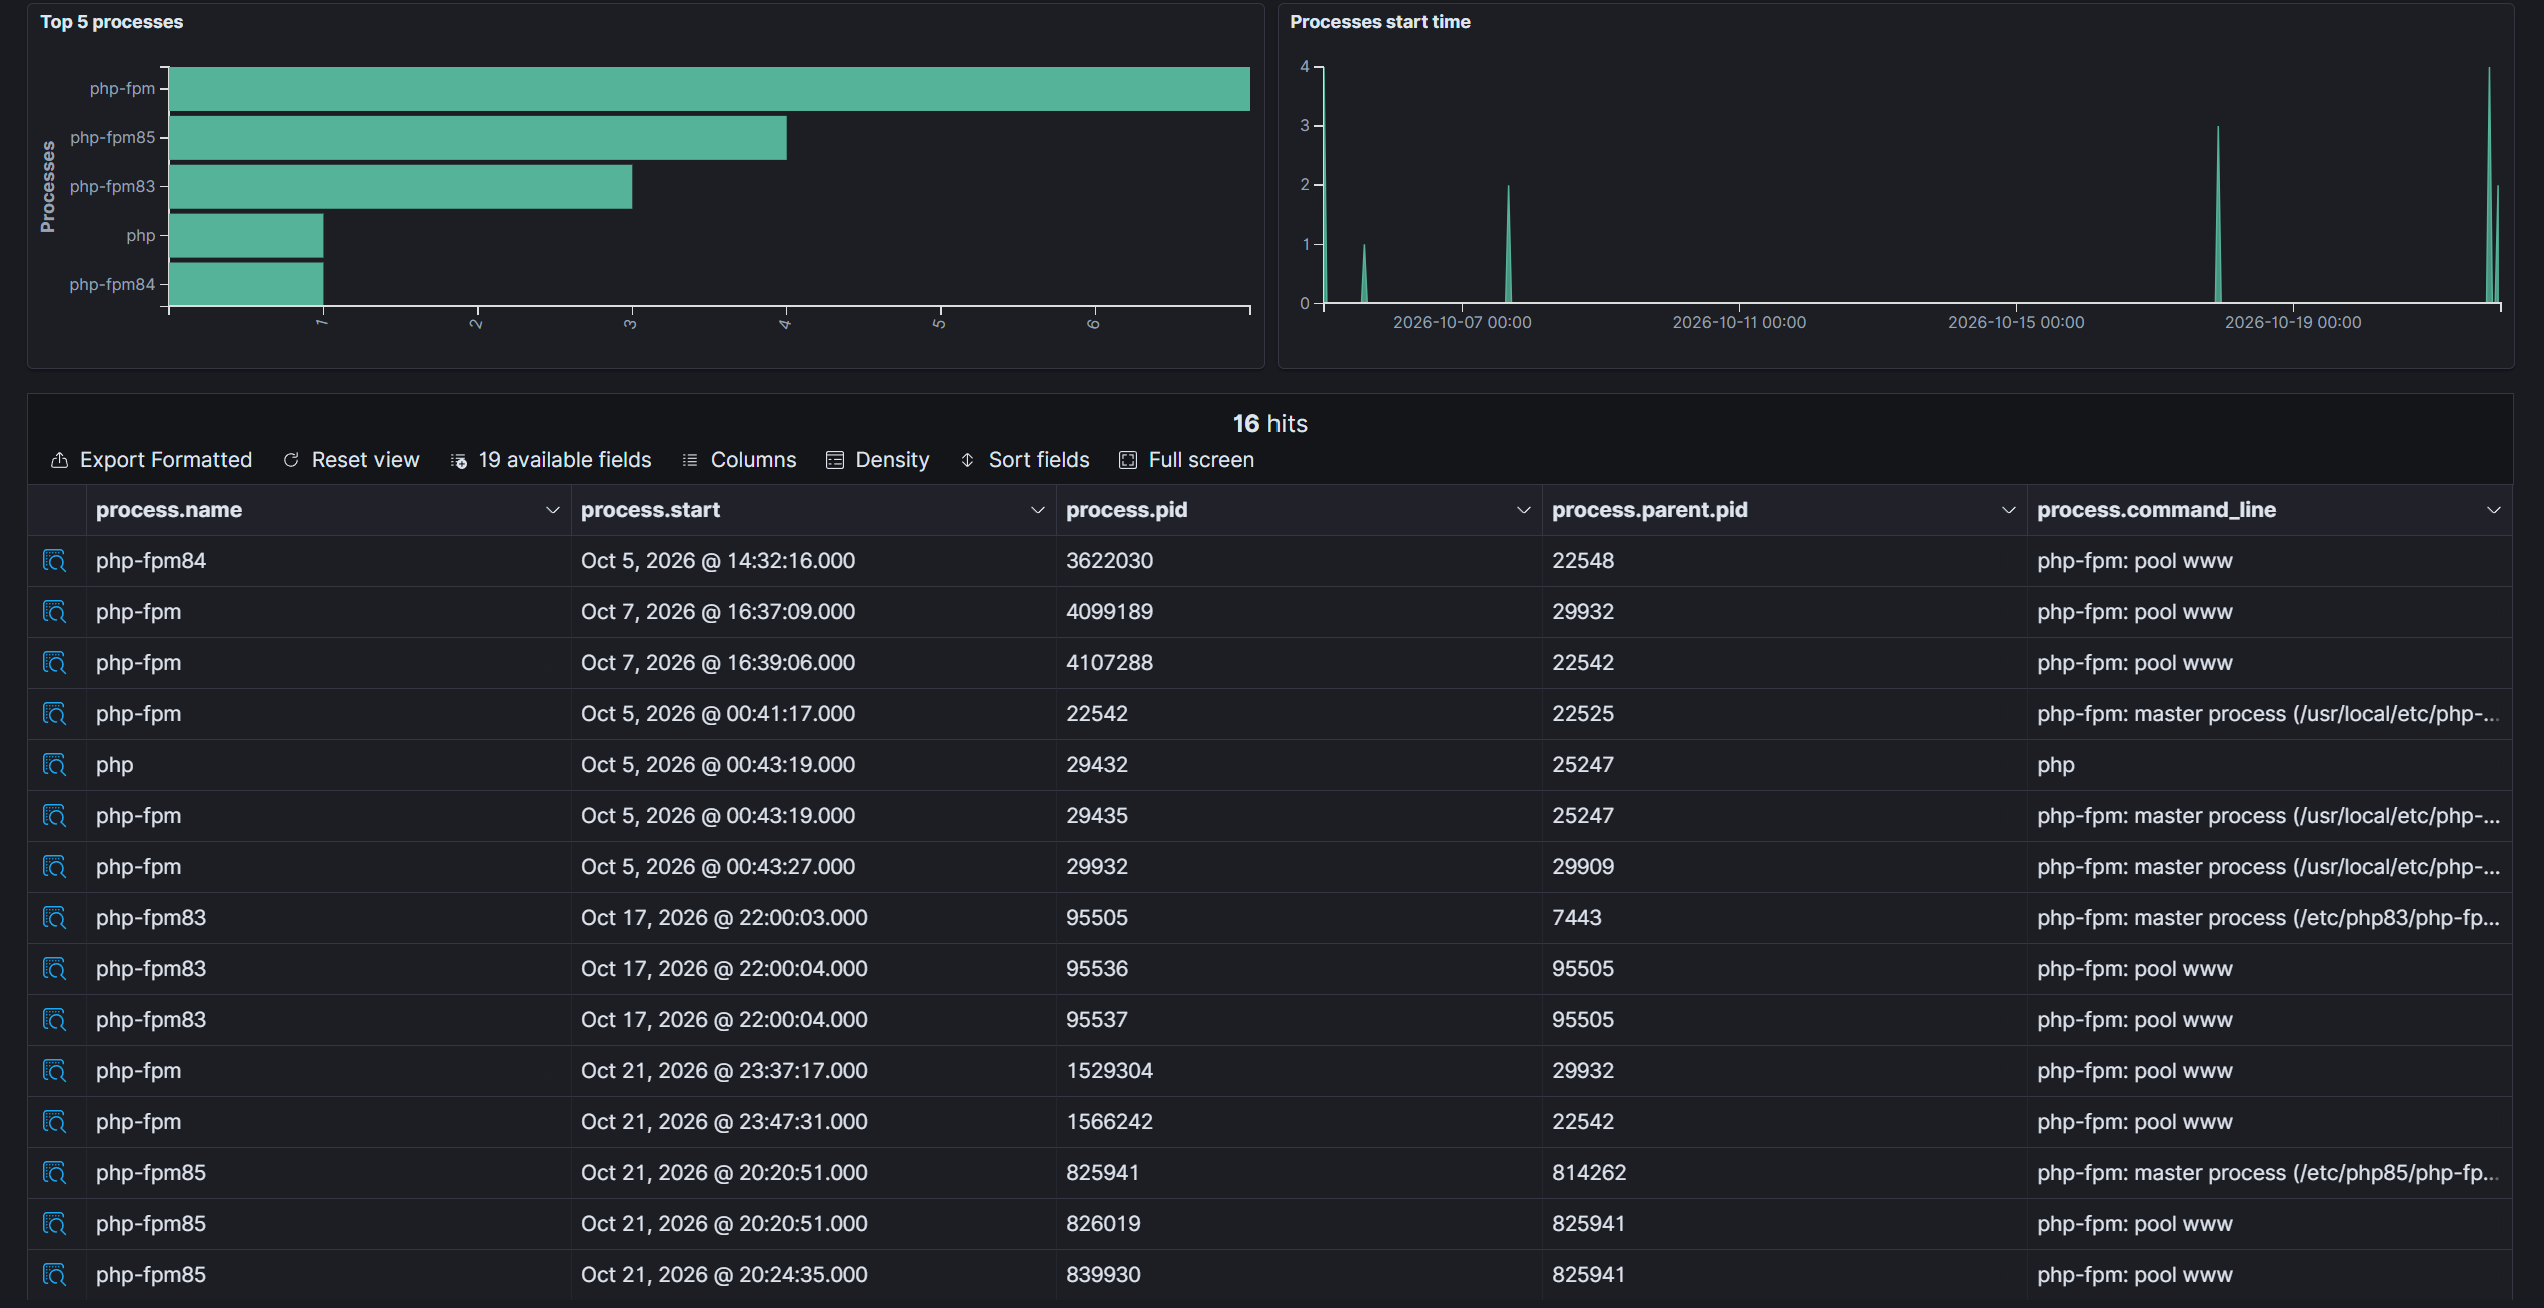
Task: Inspect document for pid 29435 row
Action: point(55,816)
